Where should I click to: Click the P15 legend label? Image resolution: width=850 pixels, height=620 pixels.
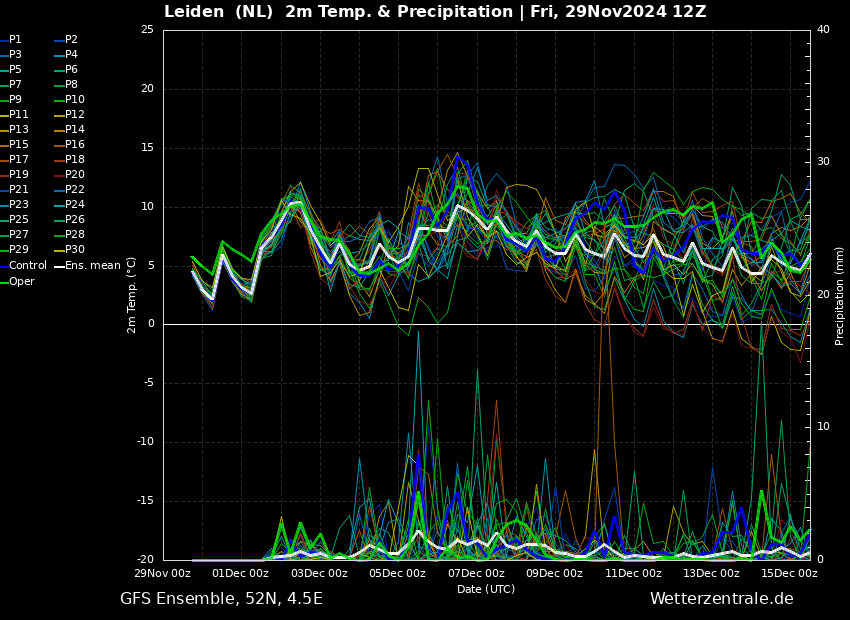[18, 145]
